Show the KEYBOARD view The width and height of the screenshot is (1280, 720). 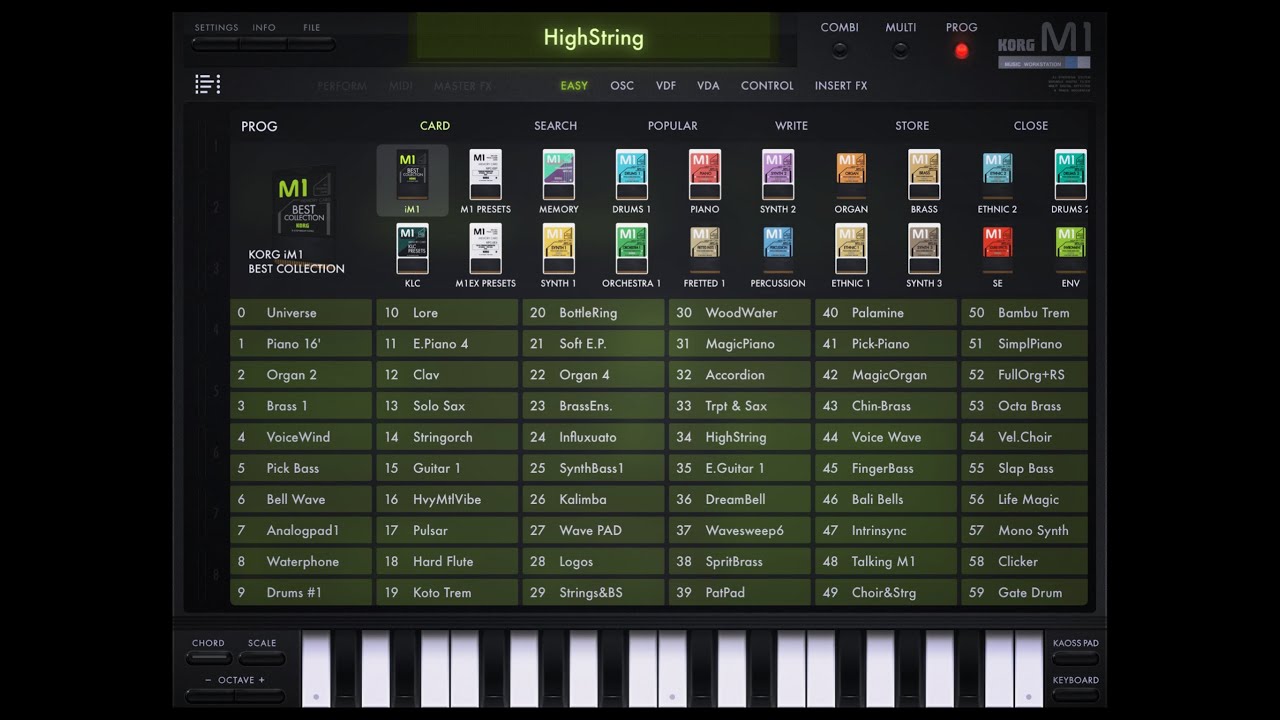[x=1075, y=695]
